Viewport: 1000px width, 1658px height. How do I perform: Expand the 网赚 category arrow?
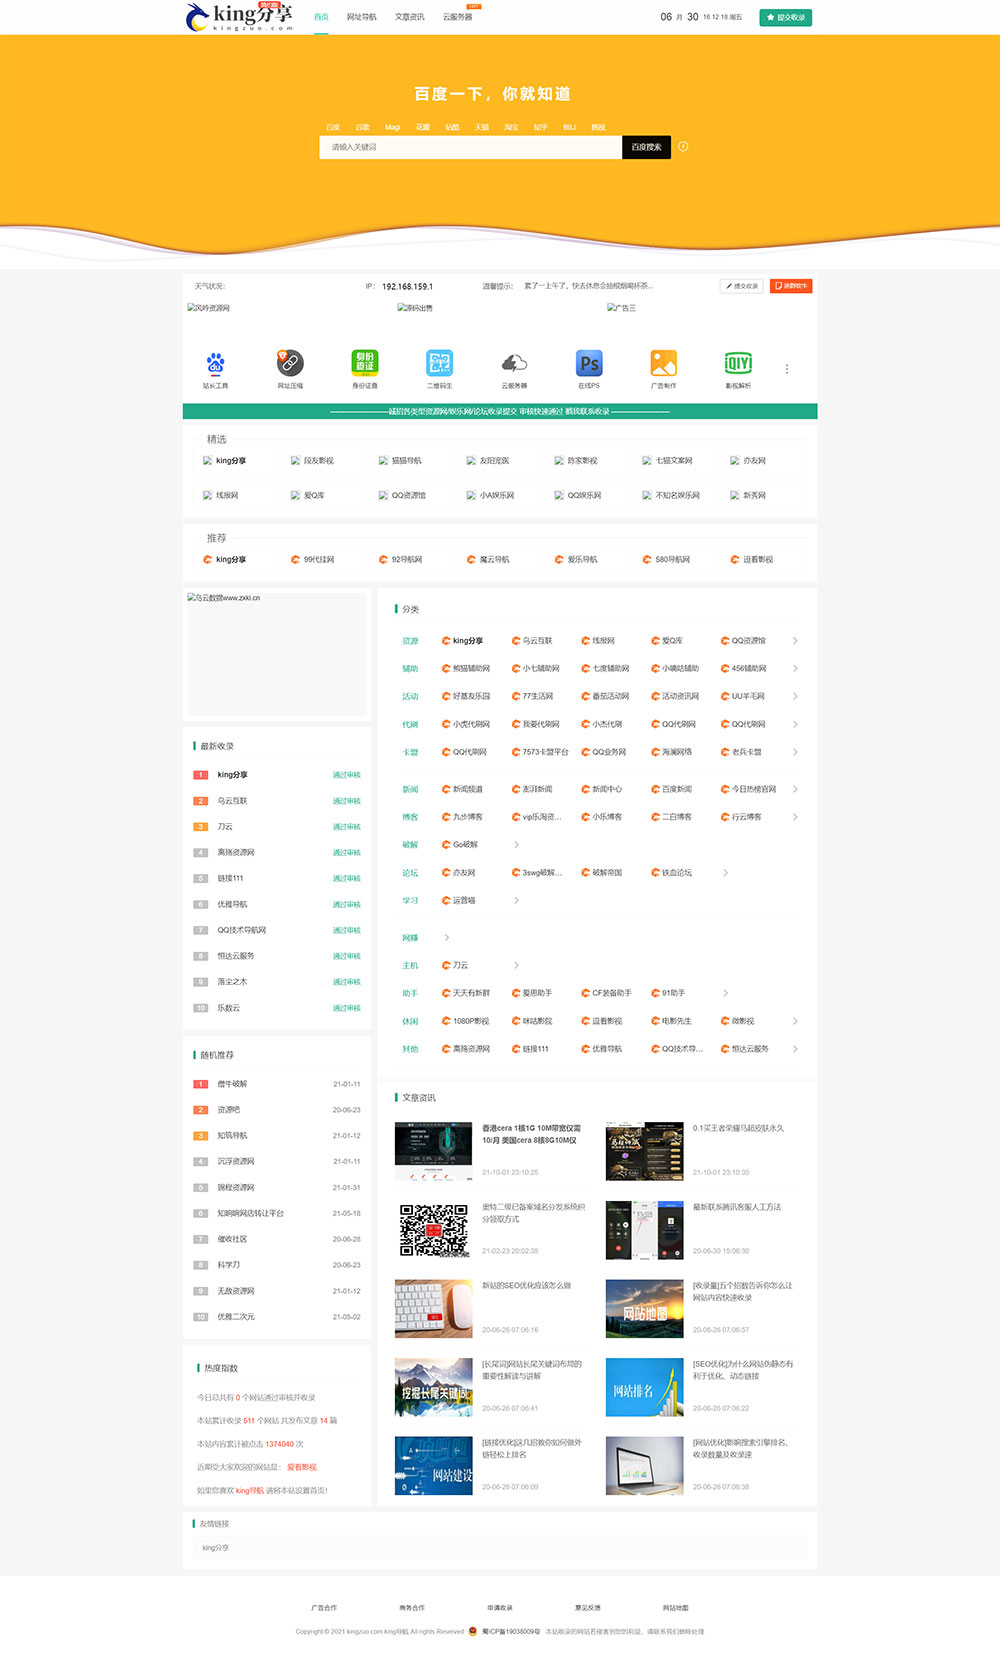(446, 938)
